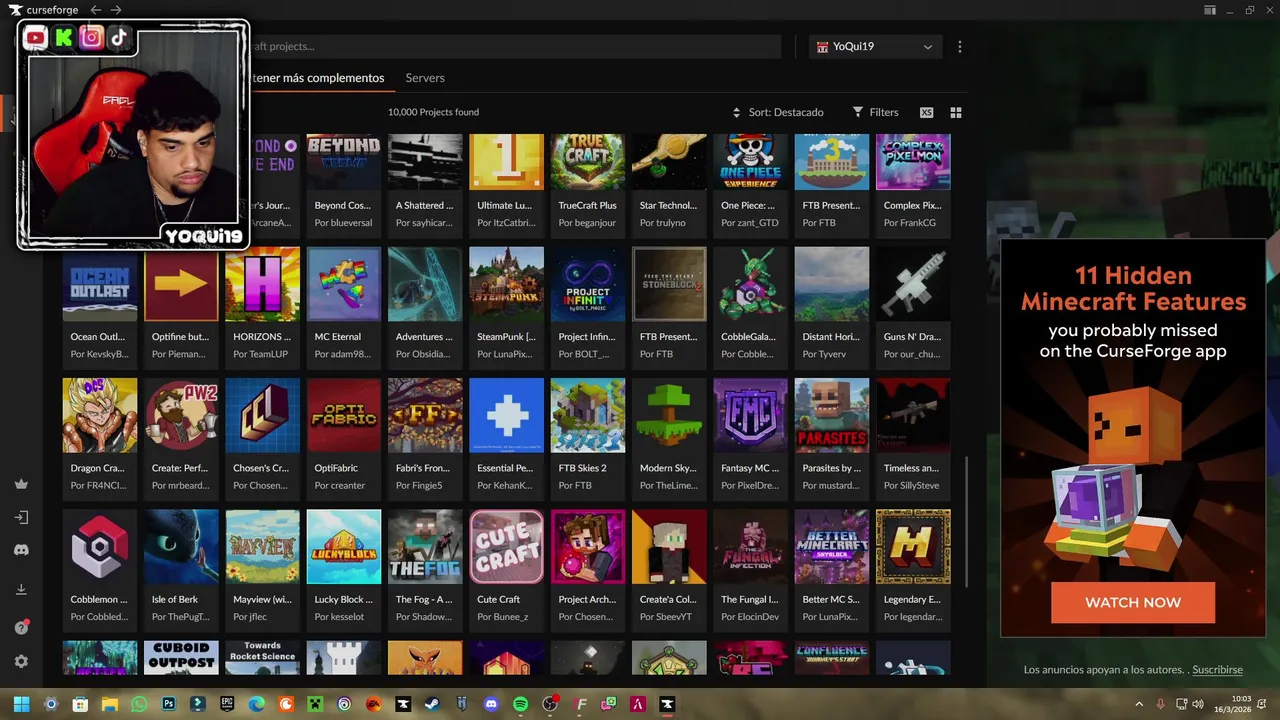Image resolution: width=1280 pixels, height=720 pixels.
Task: Open the Sort: Destacado dropdown
Action: click(x=778, y=112)
